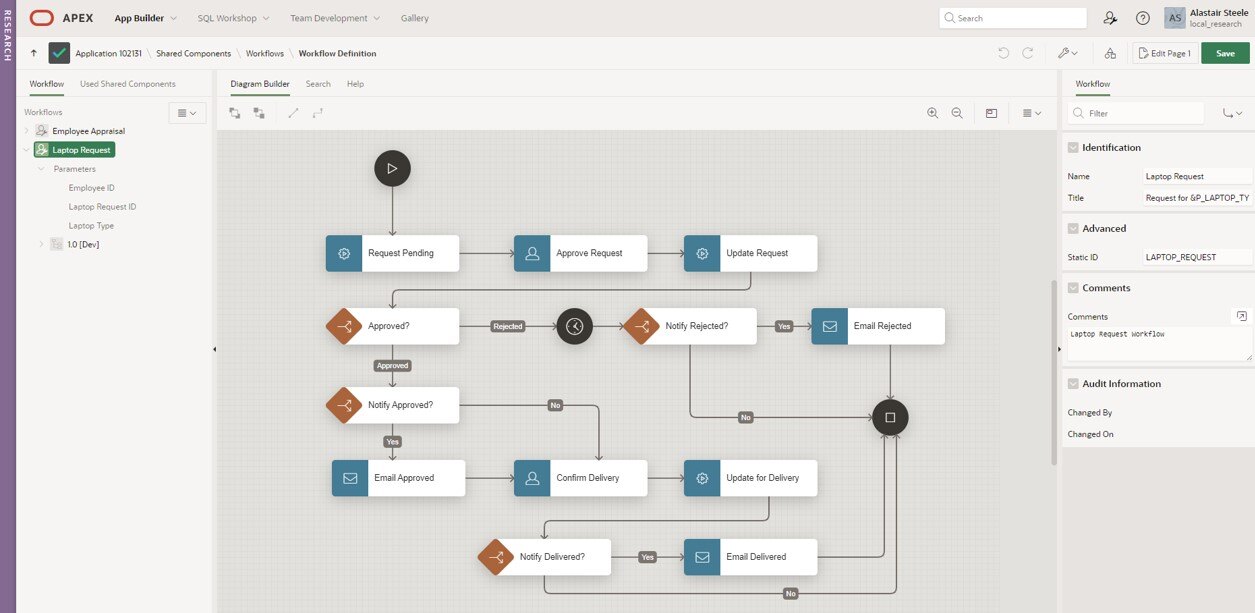Click the Redo icon
The image size is (1255, 613).
pos(1027,53)
